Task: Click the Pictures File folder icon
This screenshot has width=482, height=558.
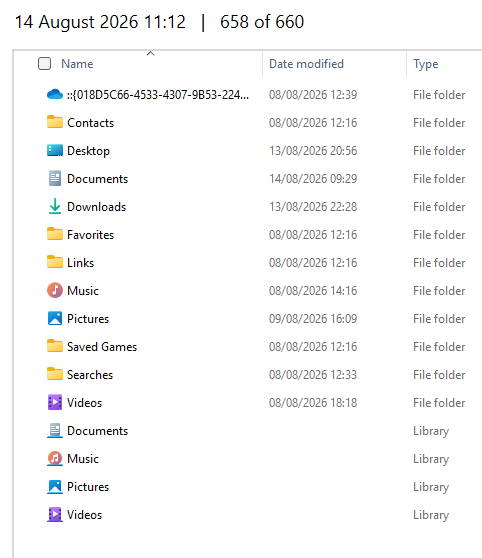Action: coord(55,319)
